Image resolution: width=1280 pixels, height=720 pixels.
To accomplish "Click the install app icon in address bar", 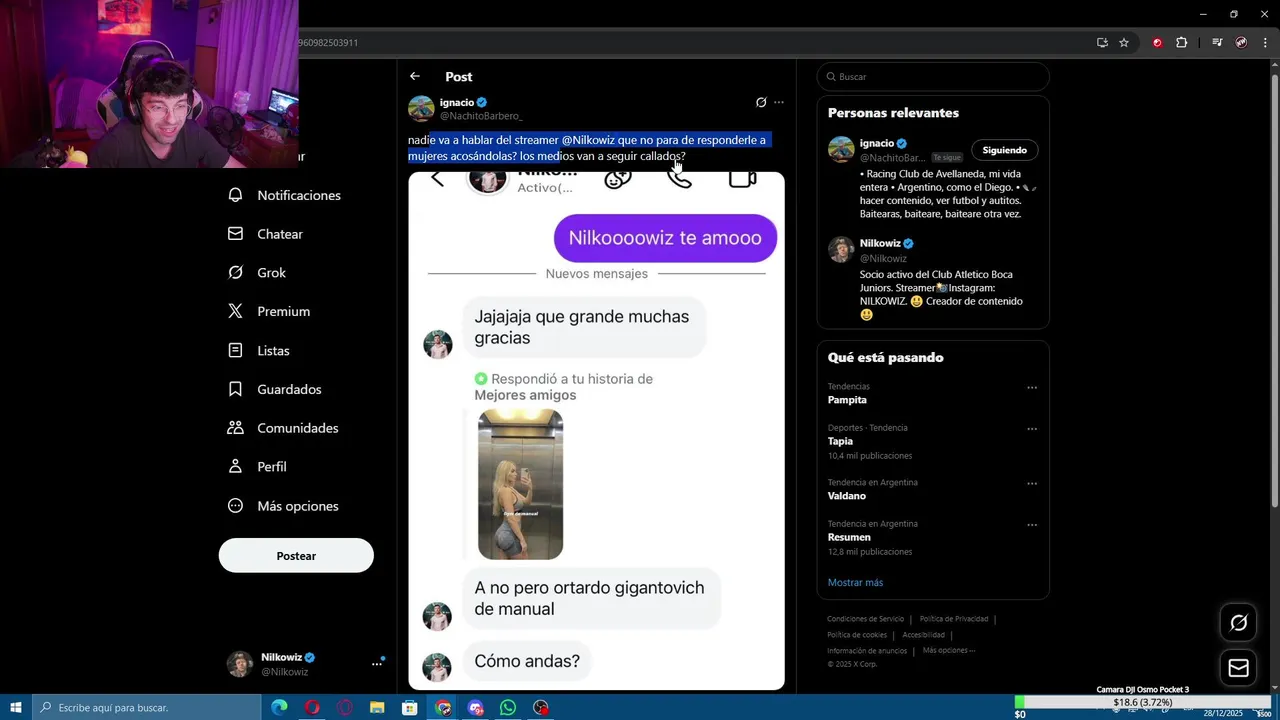I will pyautogui.click(x=1102, y=43).
